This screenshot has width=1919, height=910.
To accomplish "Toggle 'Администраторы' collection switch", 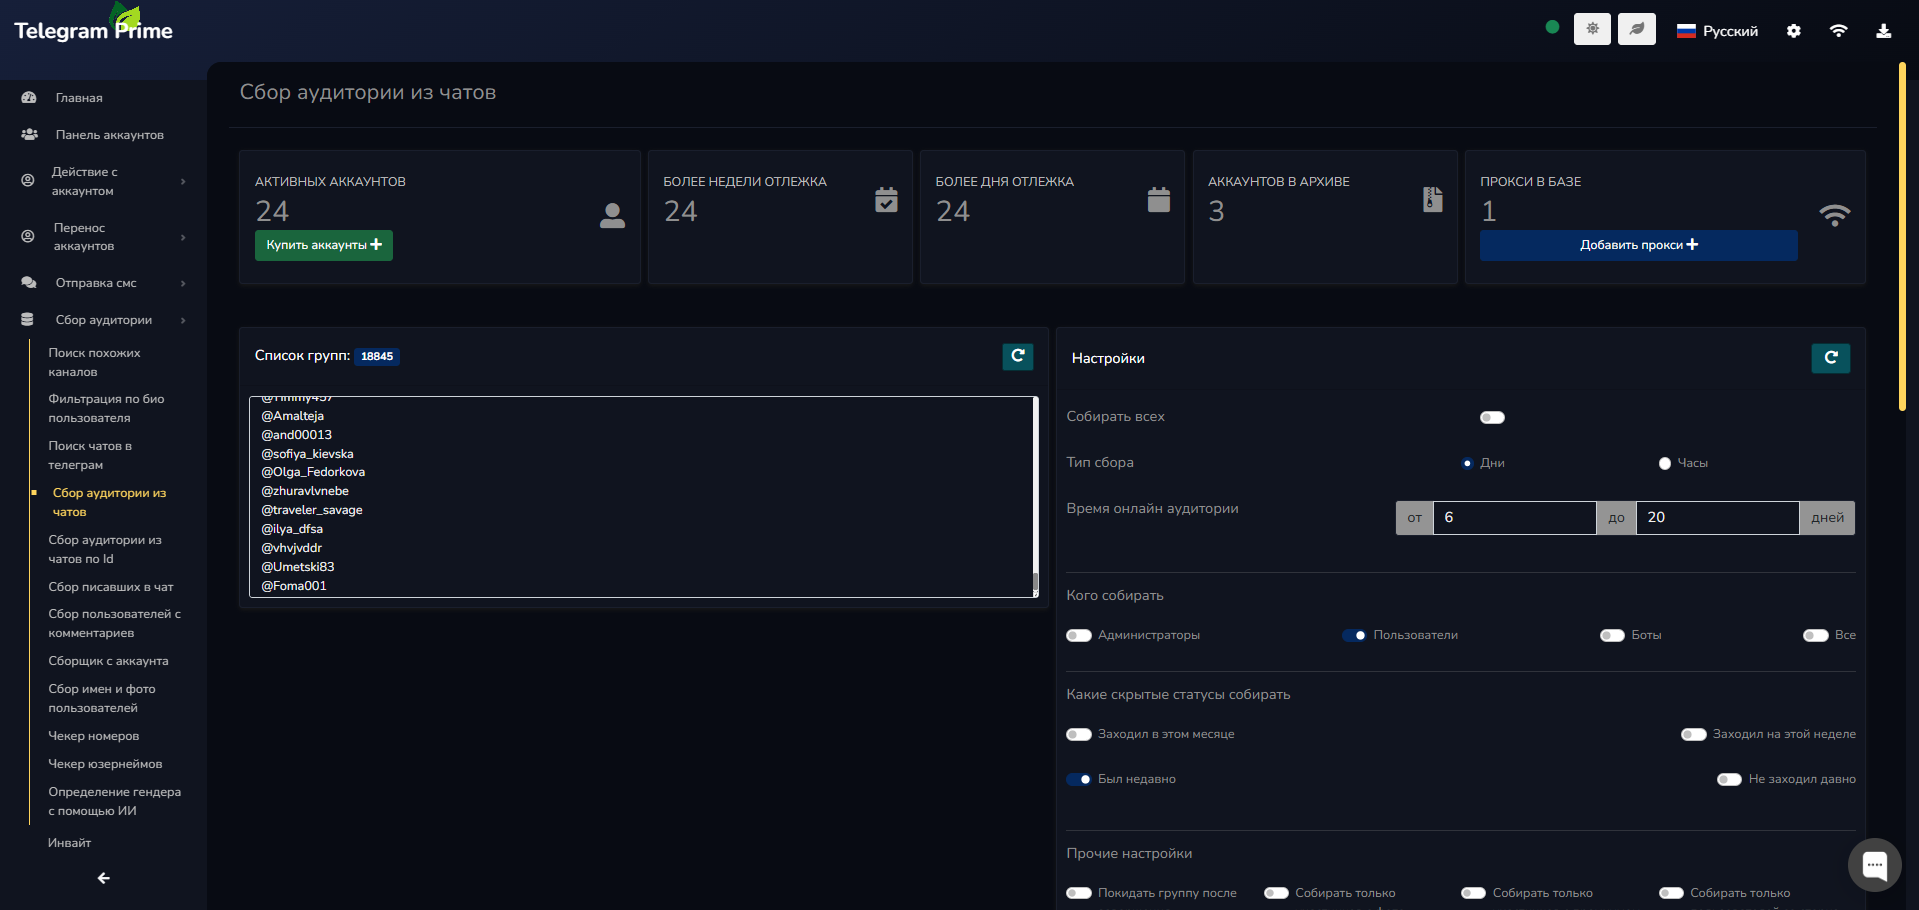I will tap(1079, 635).
